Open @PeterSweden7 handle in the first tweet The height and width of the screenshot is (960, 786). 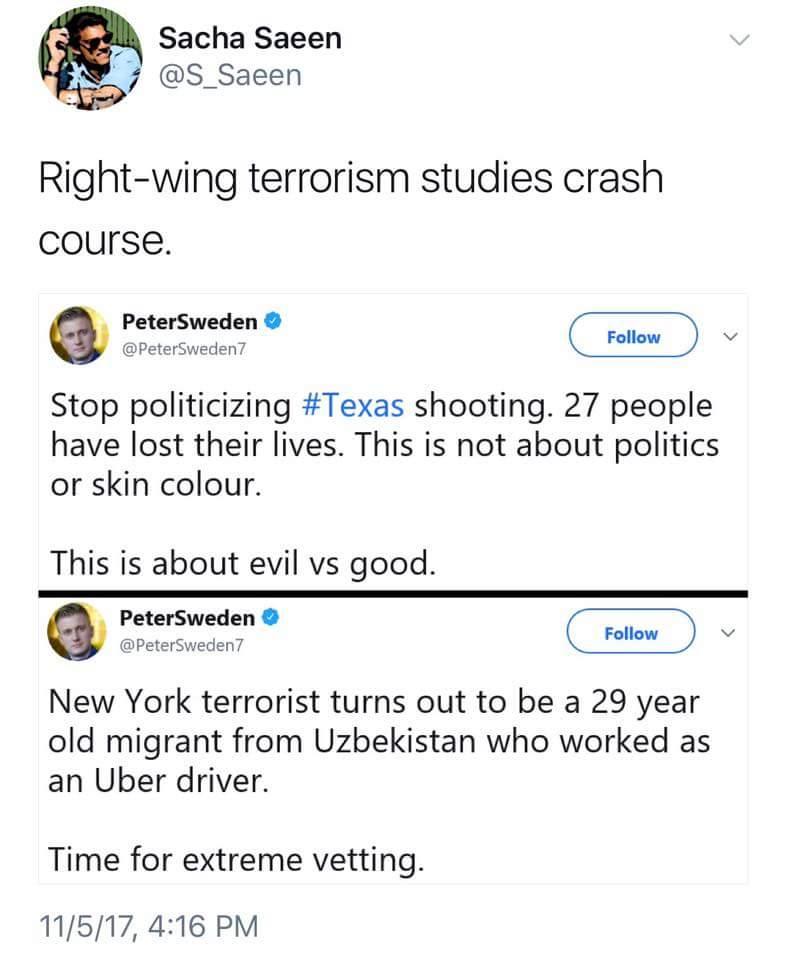tap(184, 348)
